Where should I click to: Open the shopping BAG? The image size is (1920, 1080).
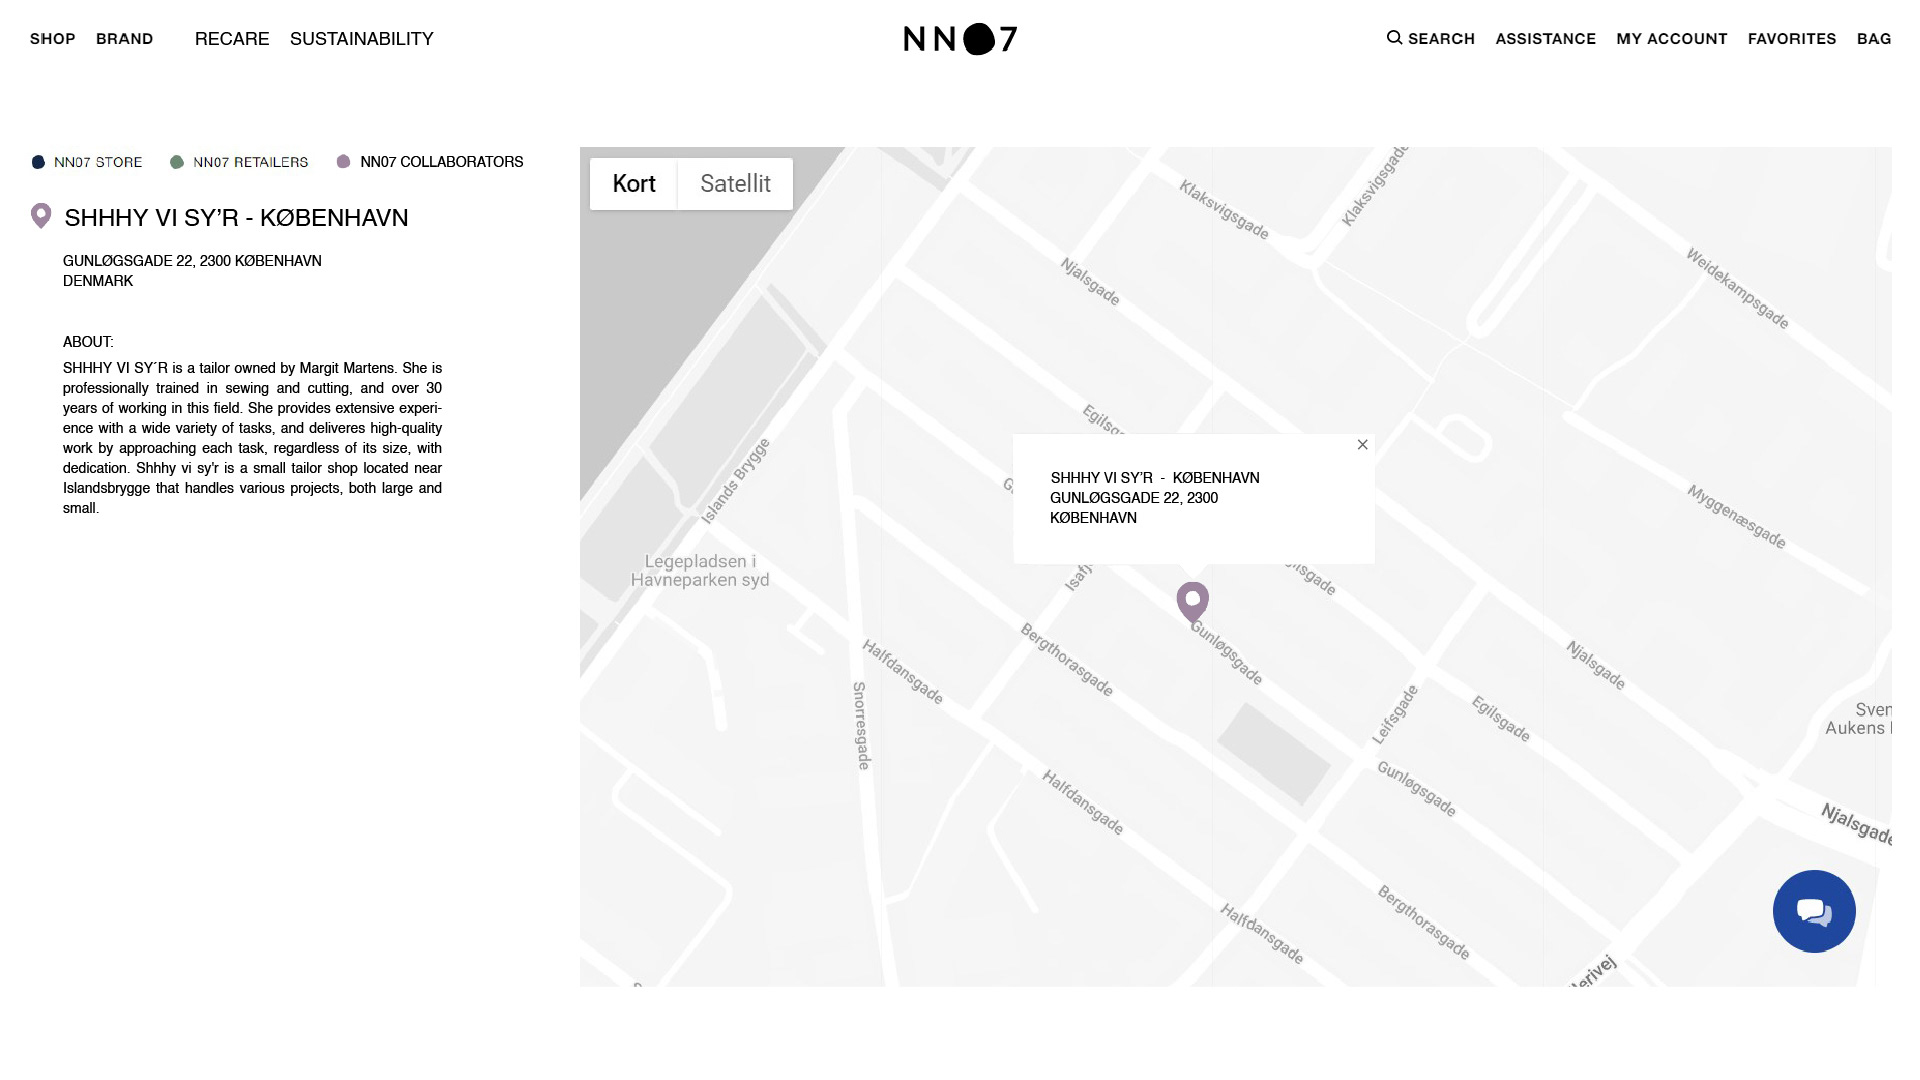click(1873, 39)
